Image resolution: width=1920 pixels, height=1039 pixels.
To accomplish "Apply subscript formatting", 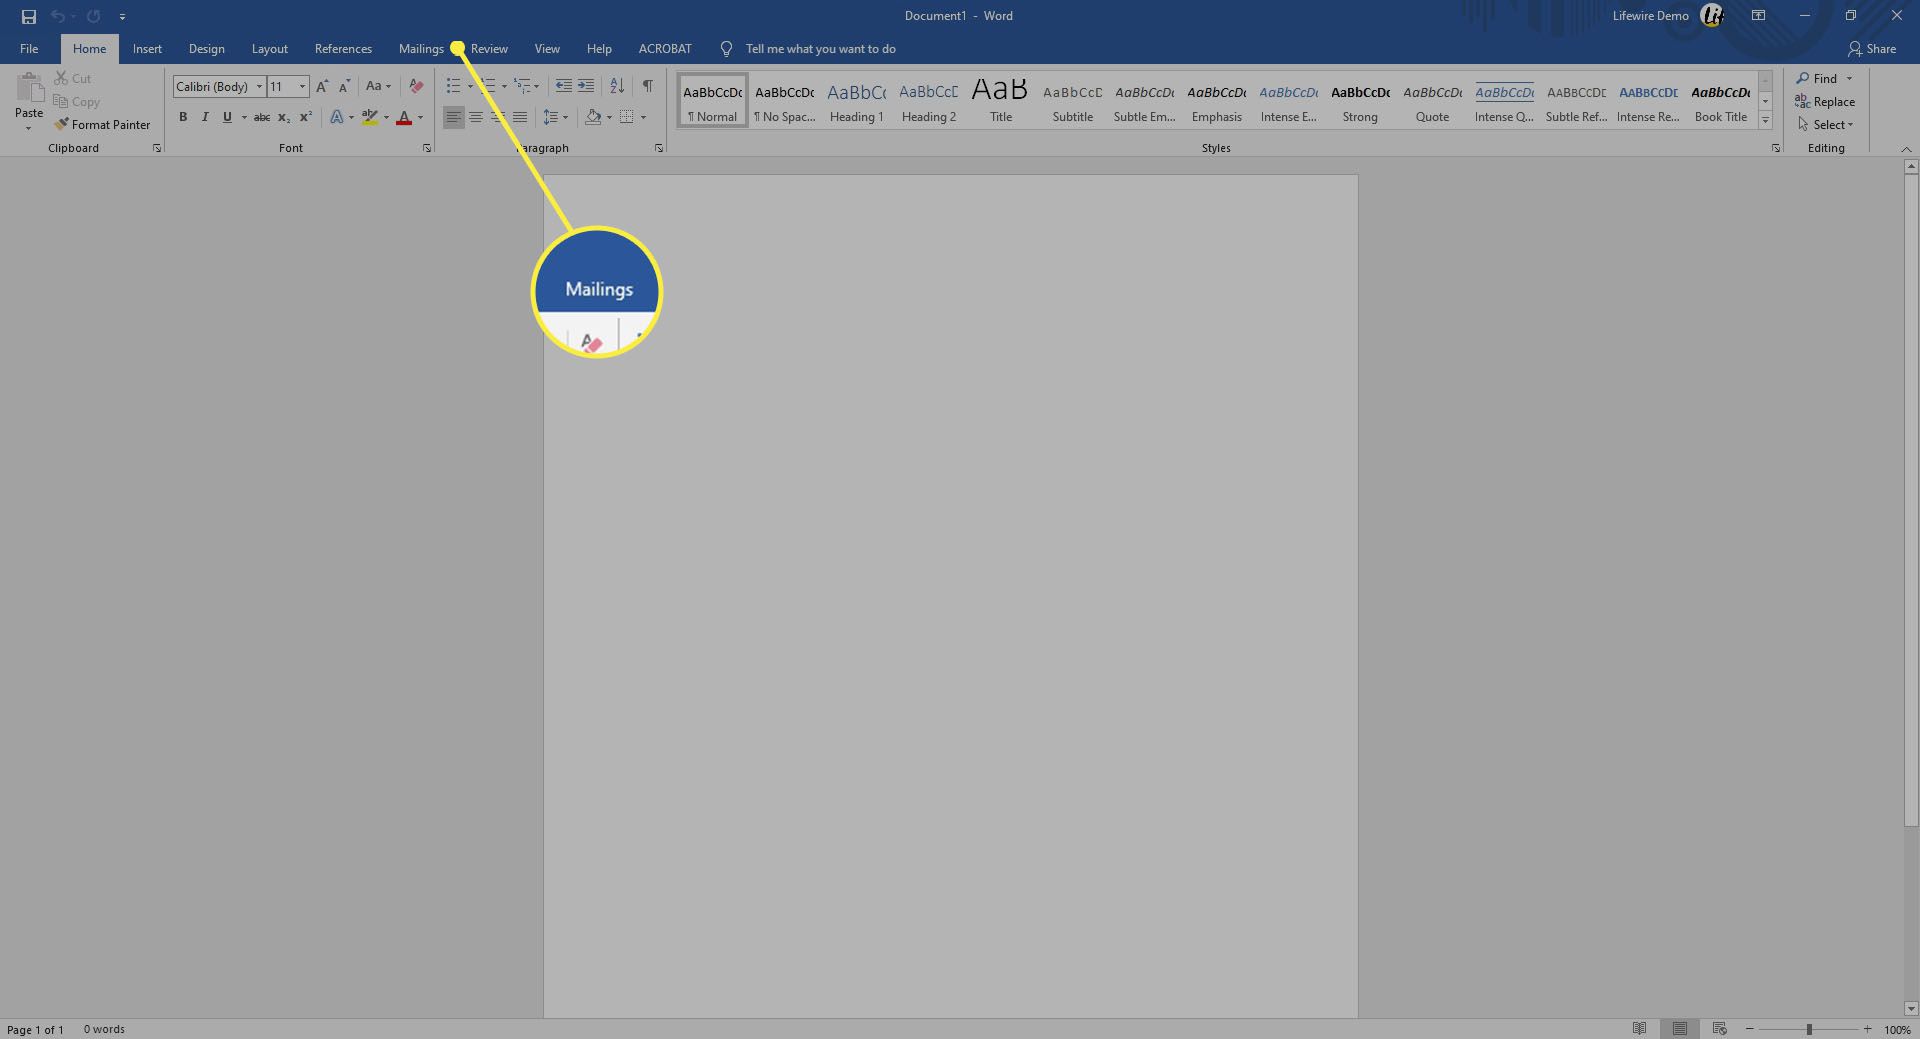I will click(284, 117).
